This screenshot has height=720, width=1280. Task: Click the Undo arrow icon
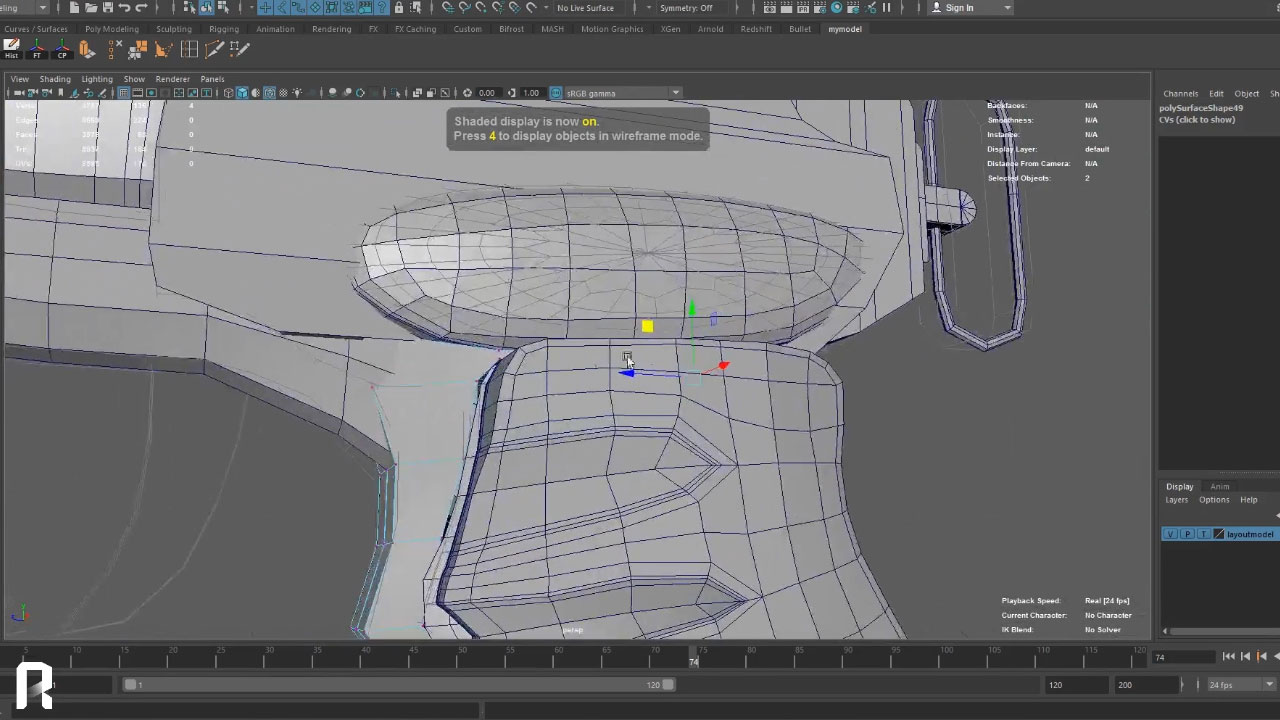click(x=124, y=8)
